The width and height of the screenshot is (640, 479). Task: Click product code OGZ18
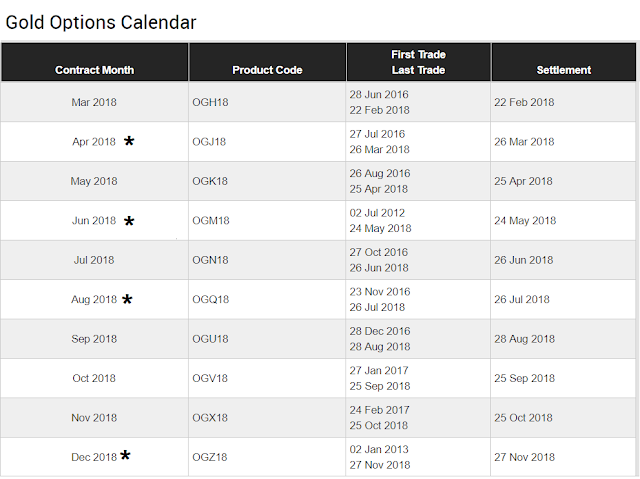[209, 457]
